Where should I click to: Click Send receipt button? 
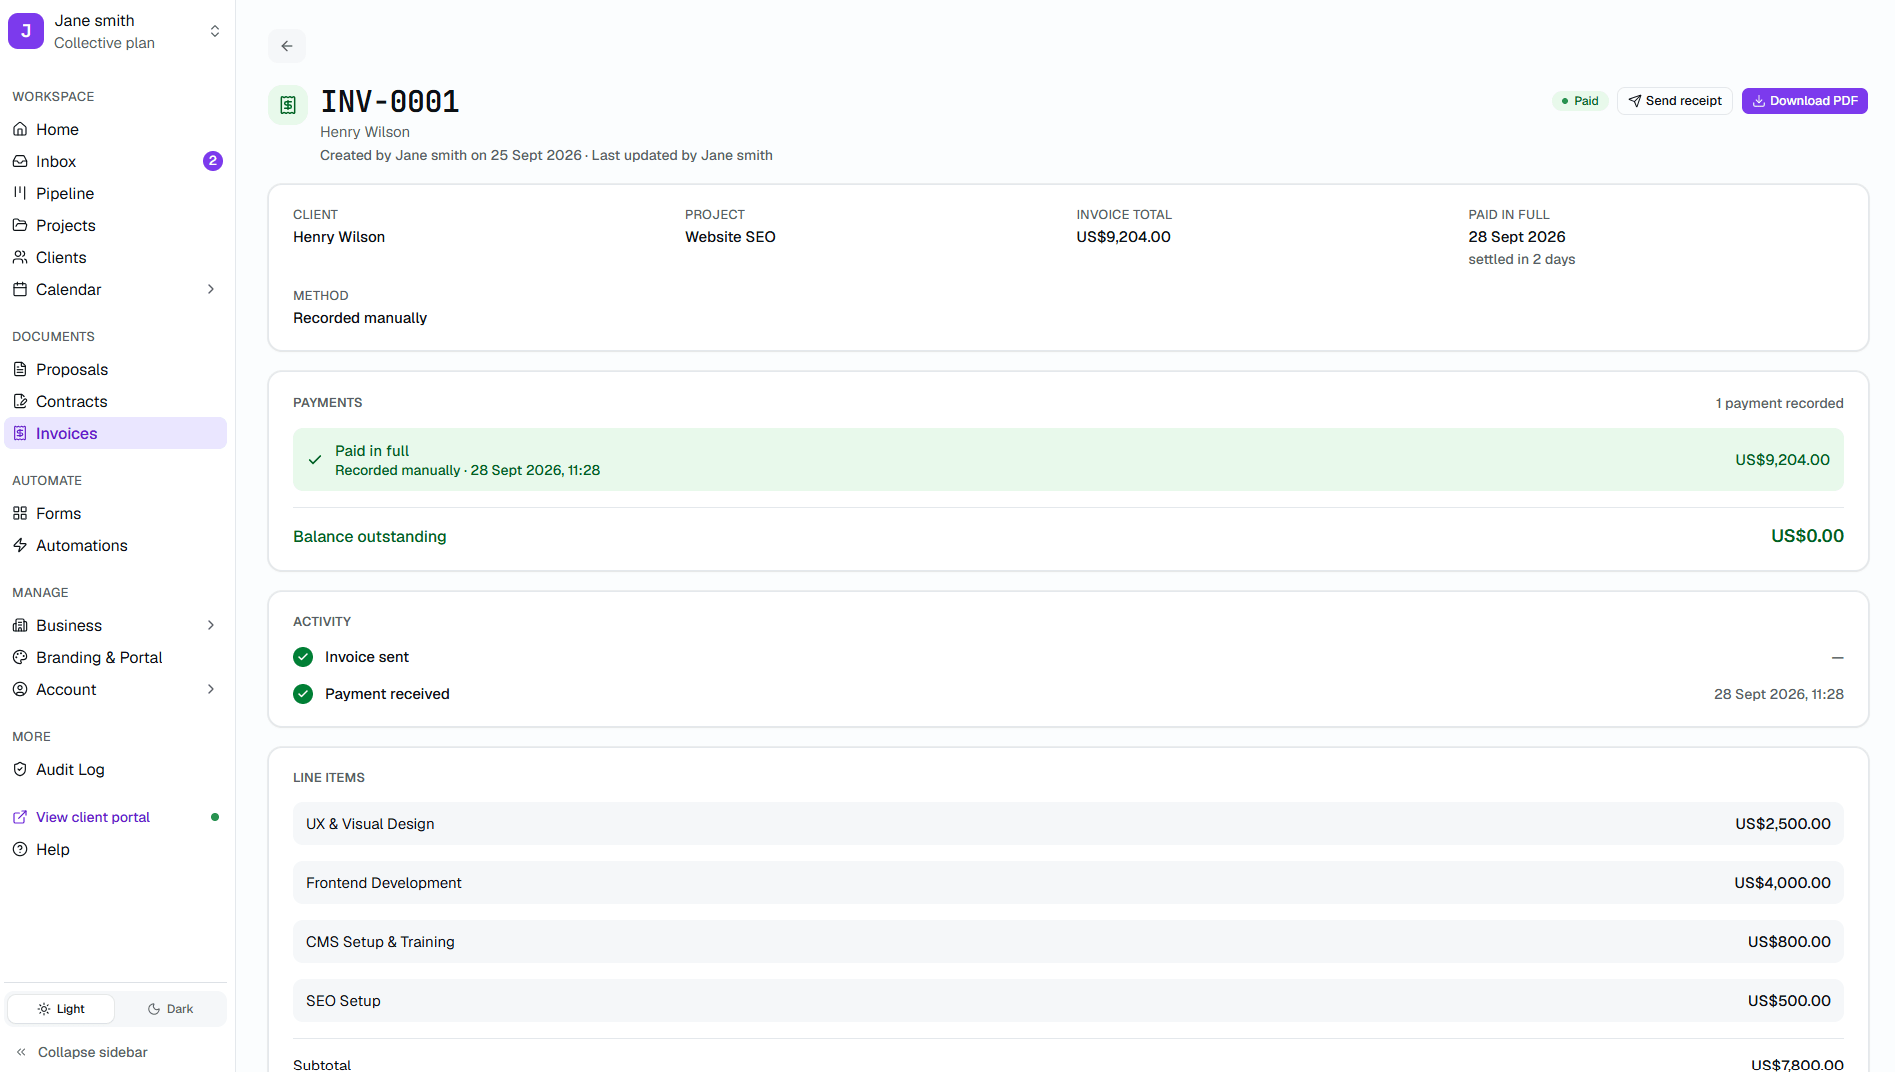(x=1675, y=101)
